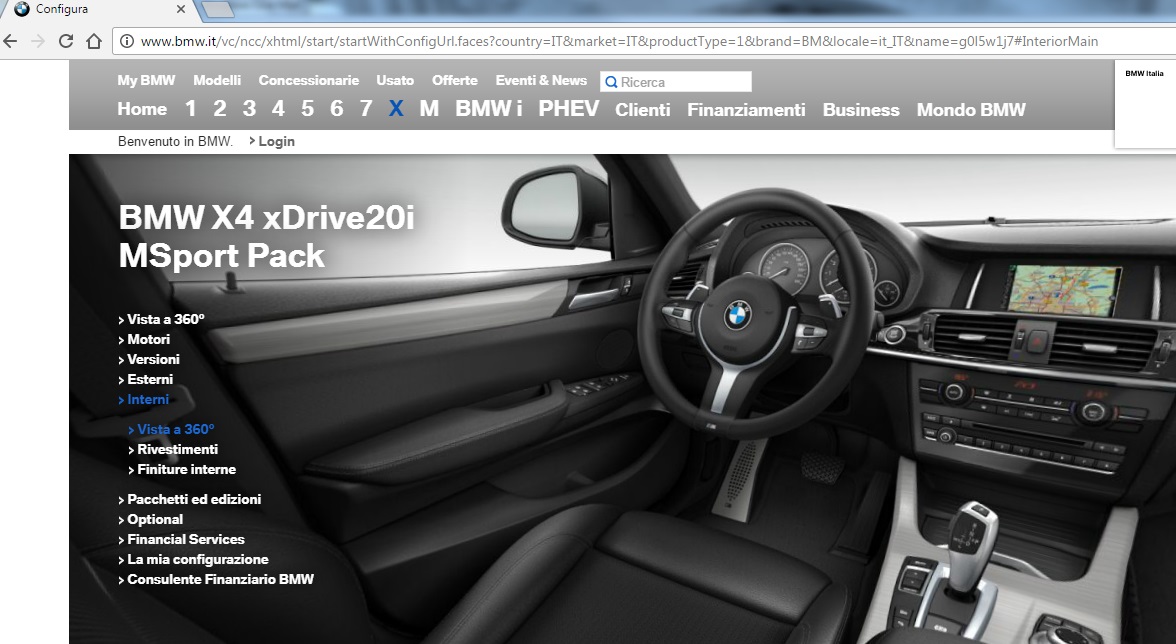
Task: Select Serie 5 in navigation
Action: click(308, 109)
